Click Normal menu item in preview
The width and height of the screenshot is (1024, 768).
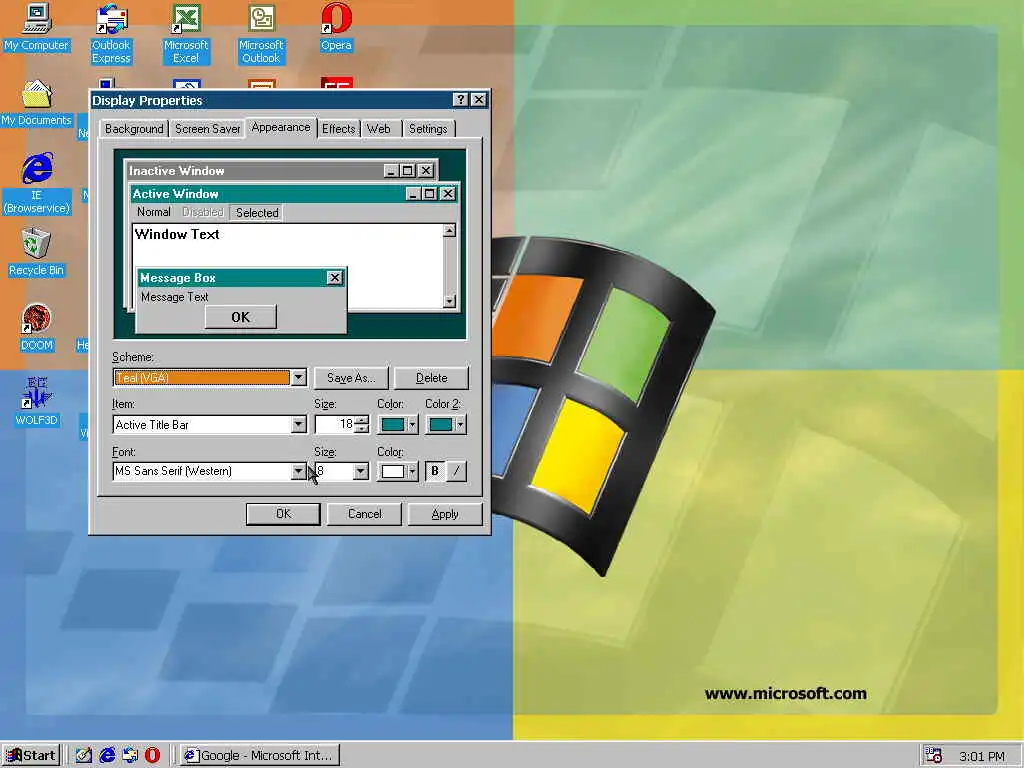(x=153, y=212)
